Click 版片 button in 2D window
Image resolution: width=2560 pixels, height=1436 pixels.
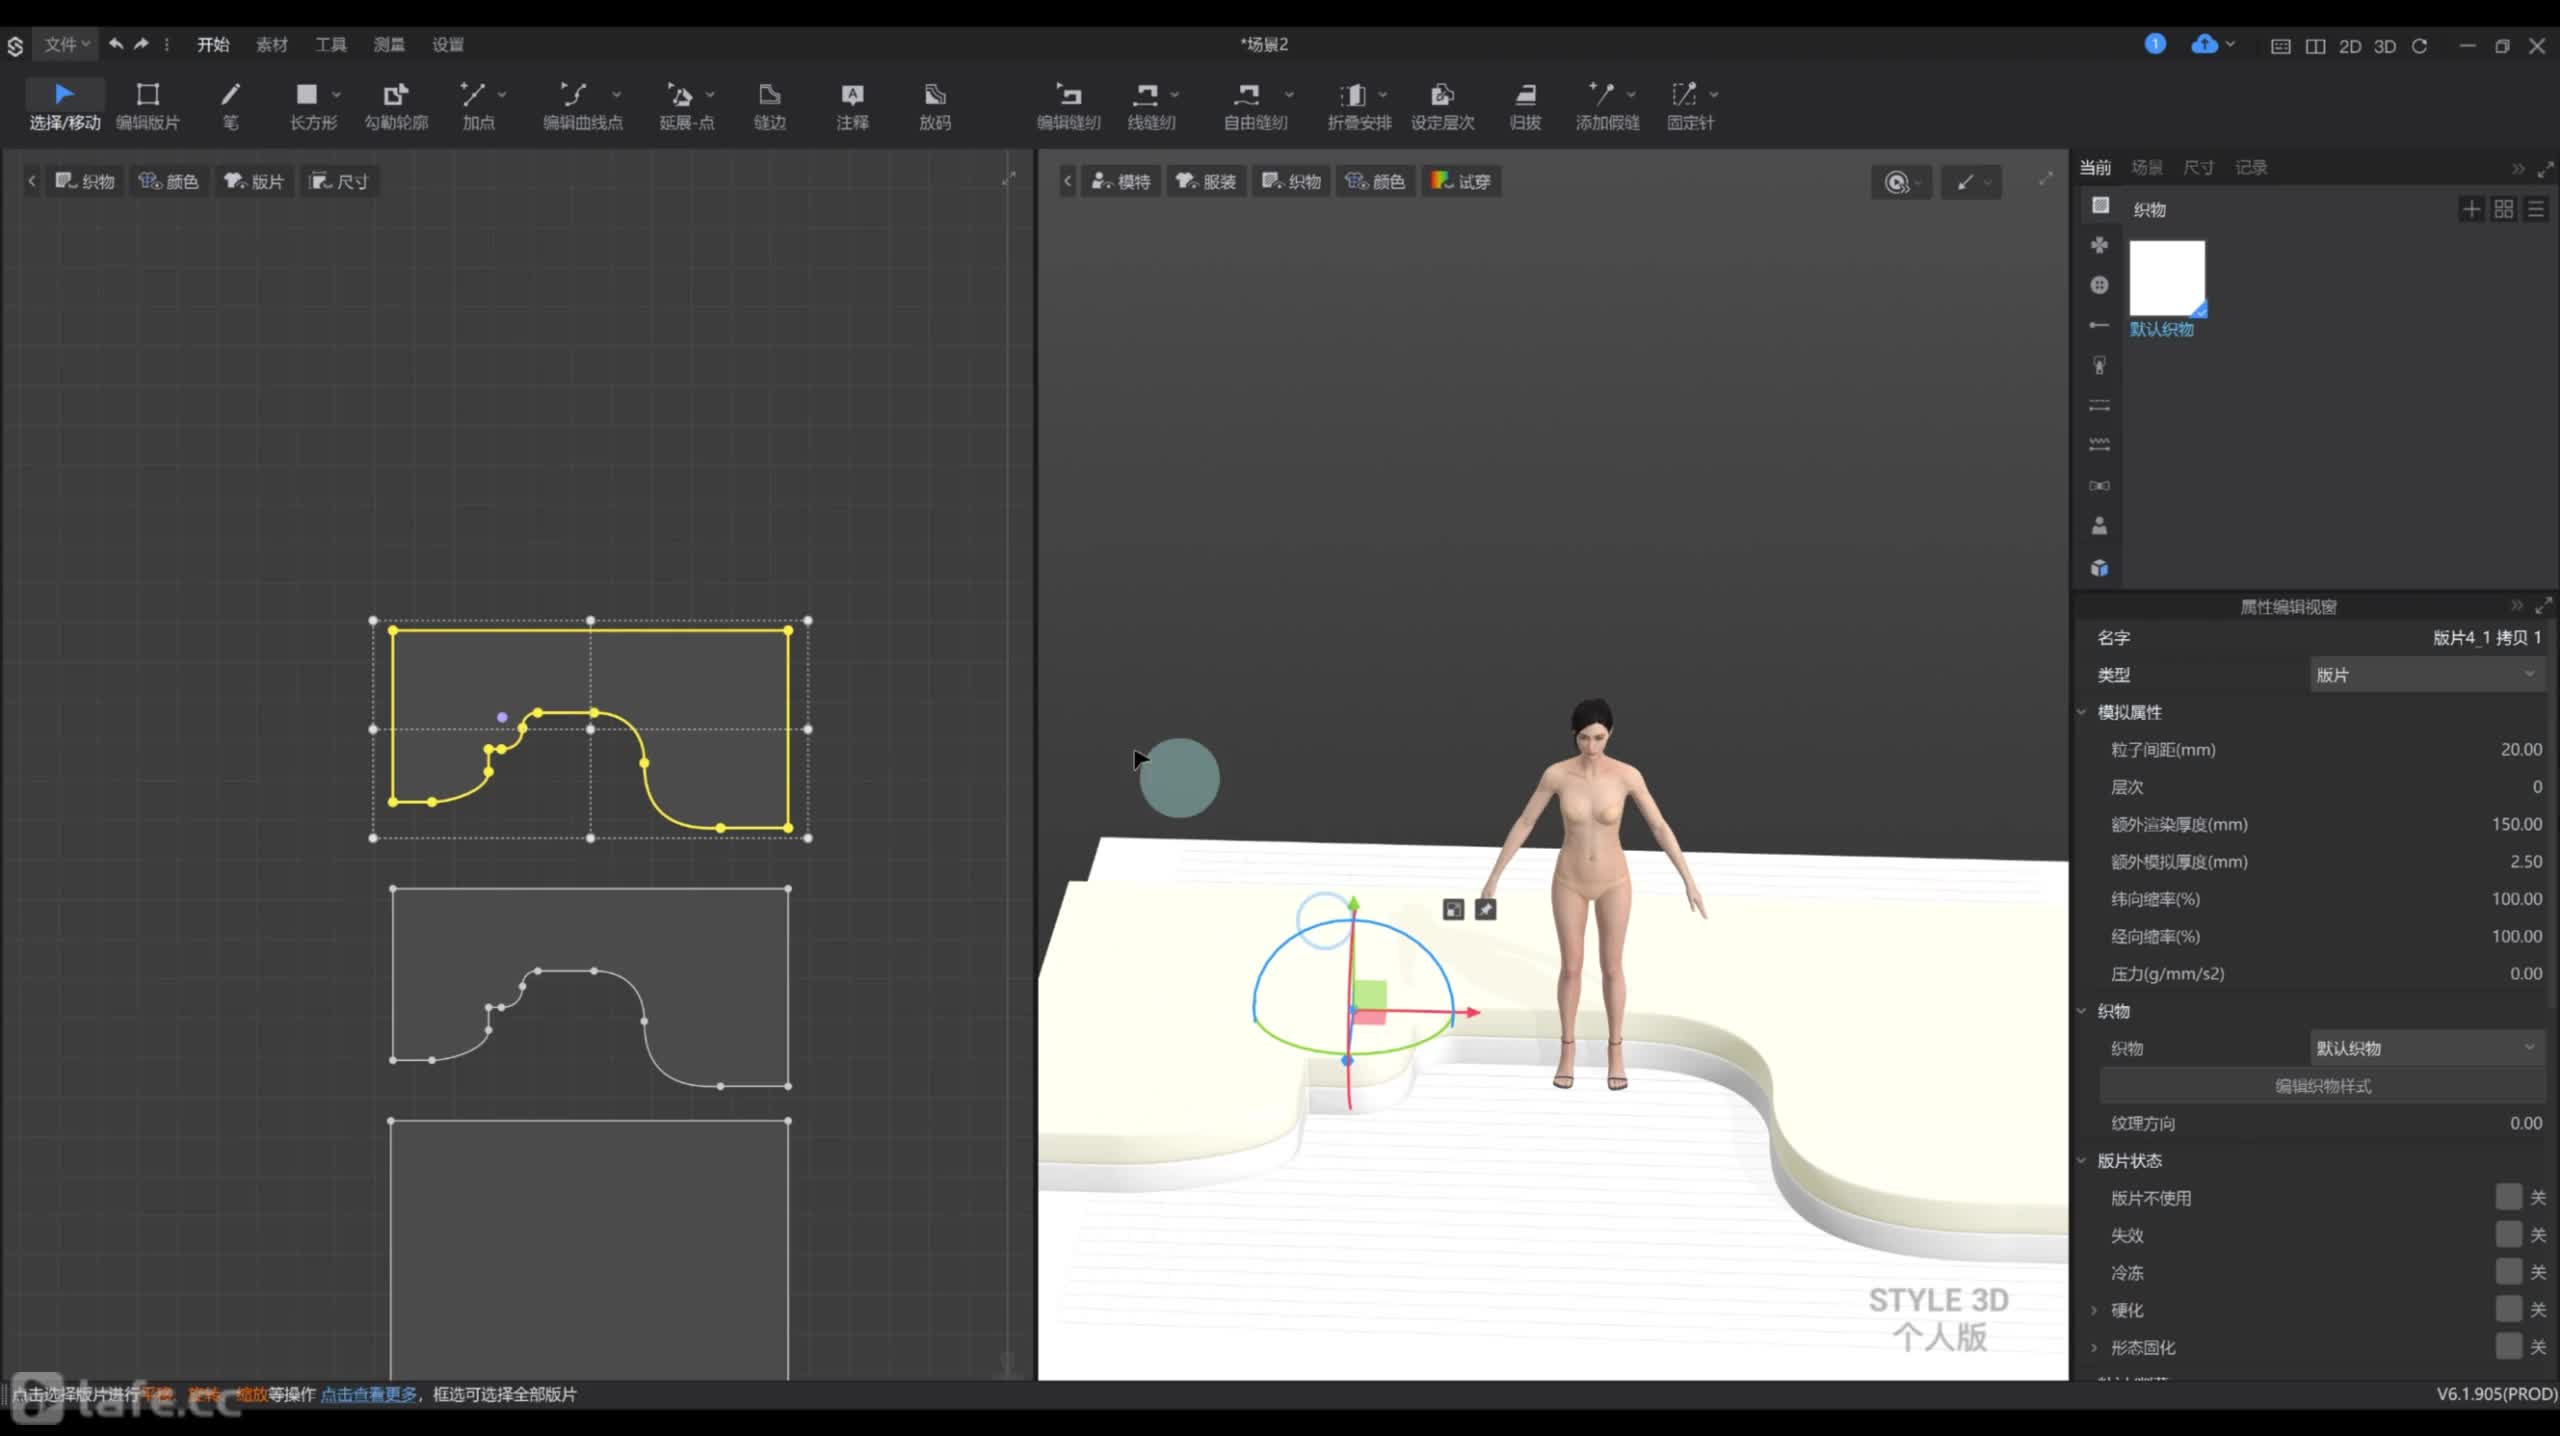click(254, 181)
